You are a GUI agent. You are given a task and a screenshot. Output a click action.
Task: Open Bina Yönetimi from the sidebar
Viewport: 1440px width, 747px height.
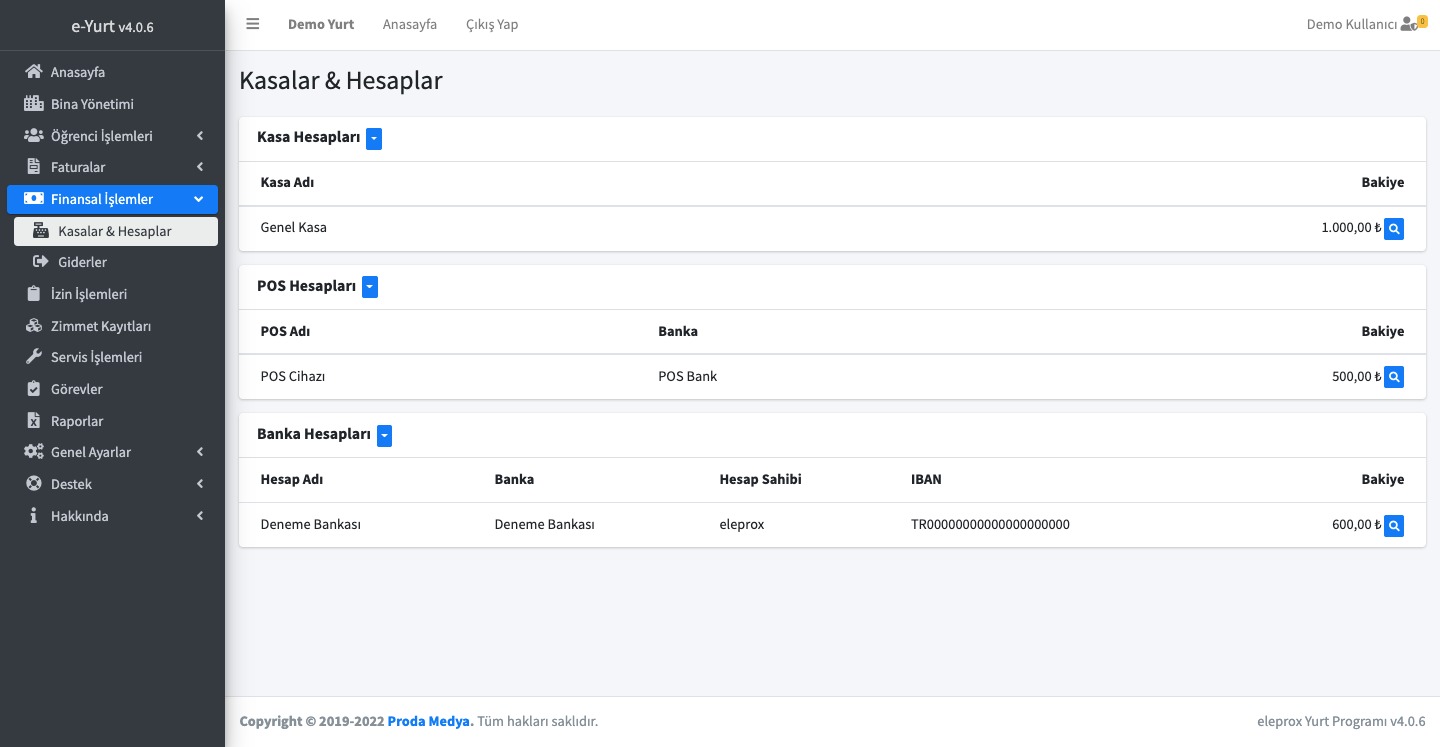(92, 104)
